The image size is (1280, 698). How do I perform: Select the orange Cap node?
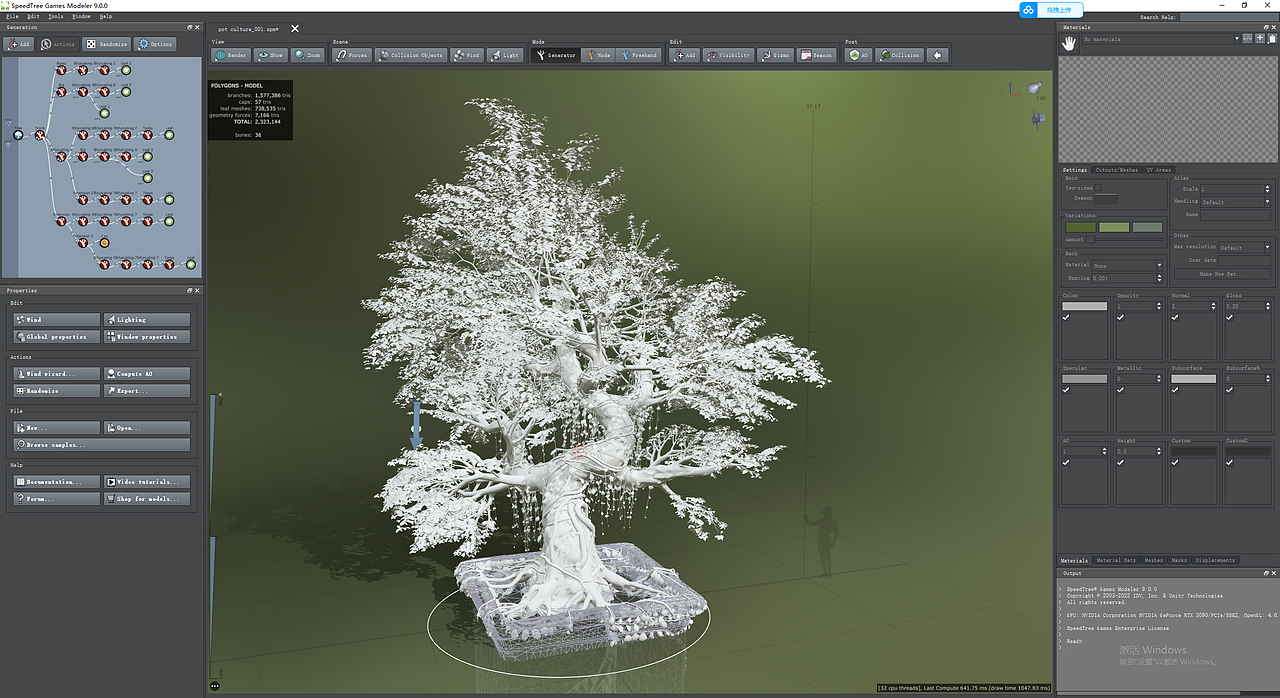pyautogui.click(x=104, y=243)
